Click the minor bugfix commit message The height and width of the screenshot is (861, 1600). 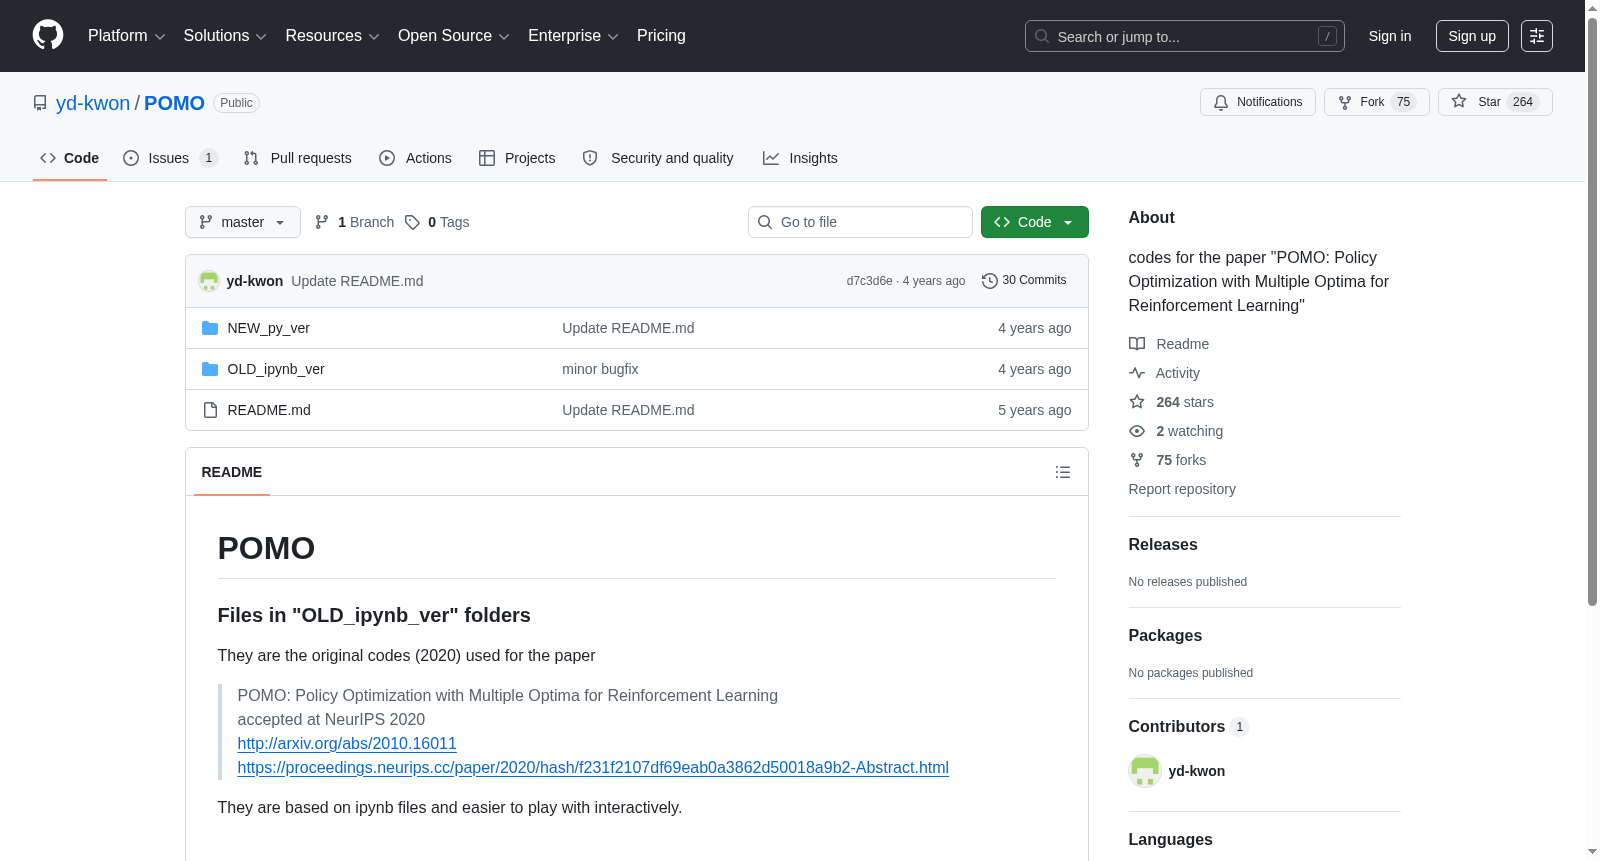click(x=600, y=369)
